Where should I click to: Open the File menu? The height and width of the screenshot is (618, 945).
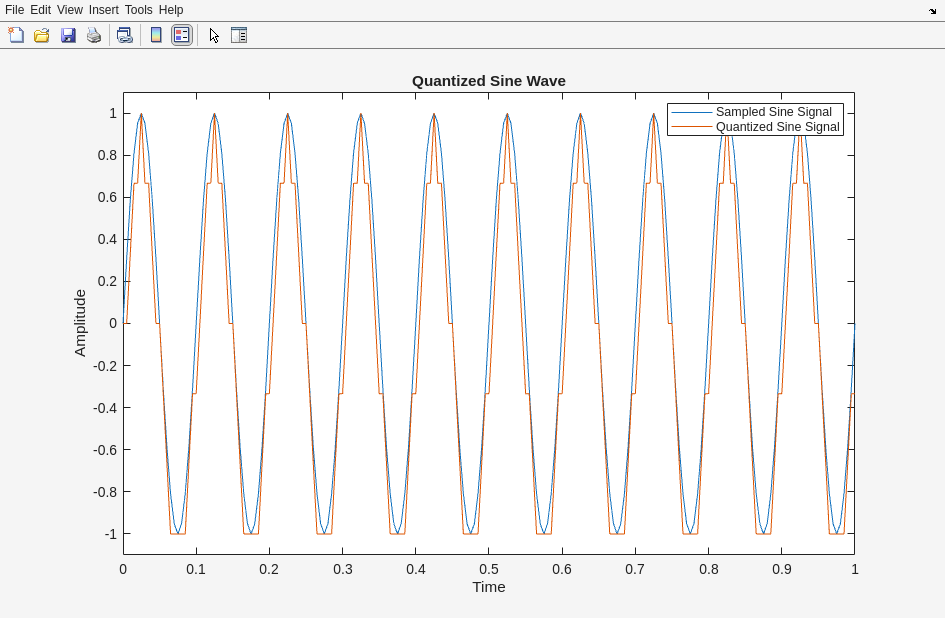[x=14, y=10]
